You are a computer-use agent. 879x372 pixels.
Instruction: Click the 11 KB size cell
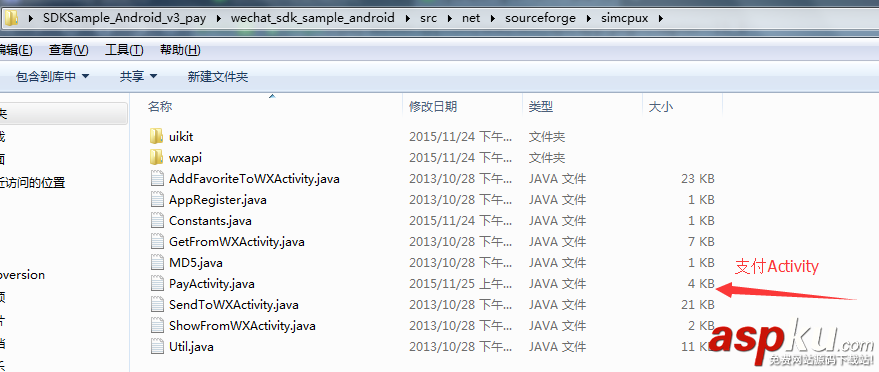click(698, 346)
